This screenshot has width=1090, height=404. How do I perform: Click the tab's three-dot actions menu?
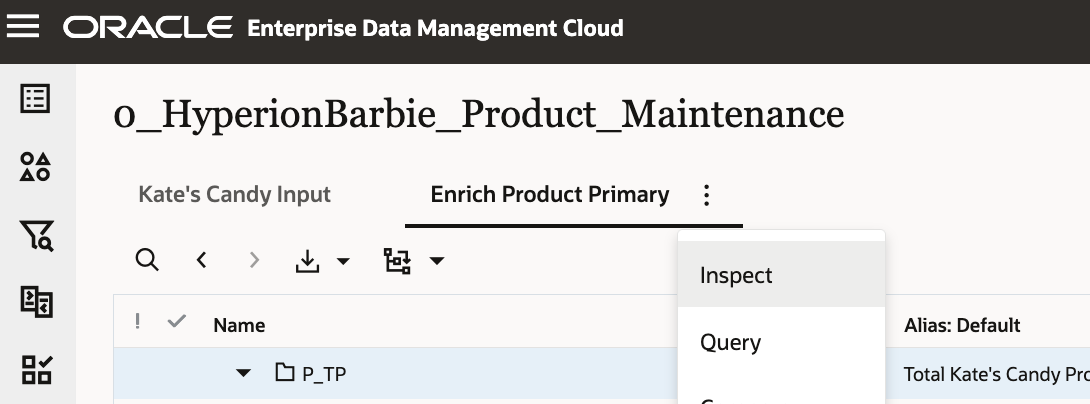pos(707,195)
